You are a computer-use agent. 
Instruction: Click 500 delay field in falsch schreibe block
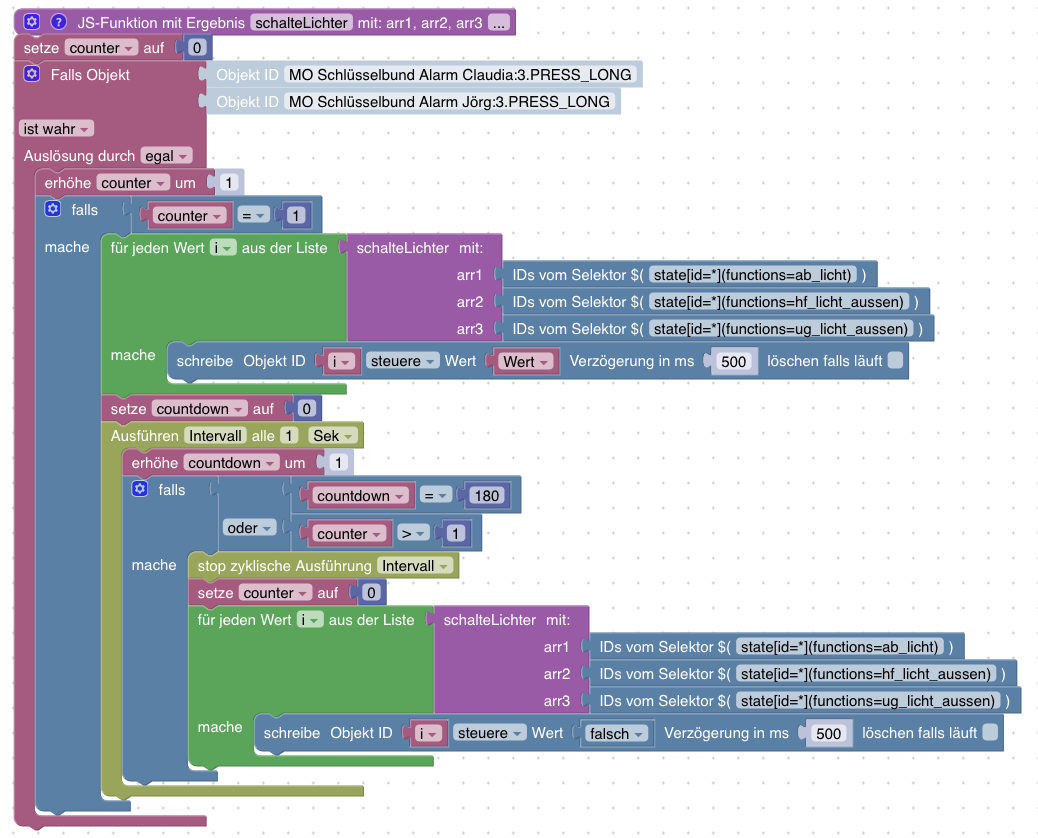pos(828,733)
